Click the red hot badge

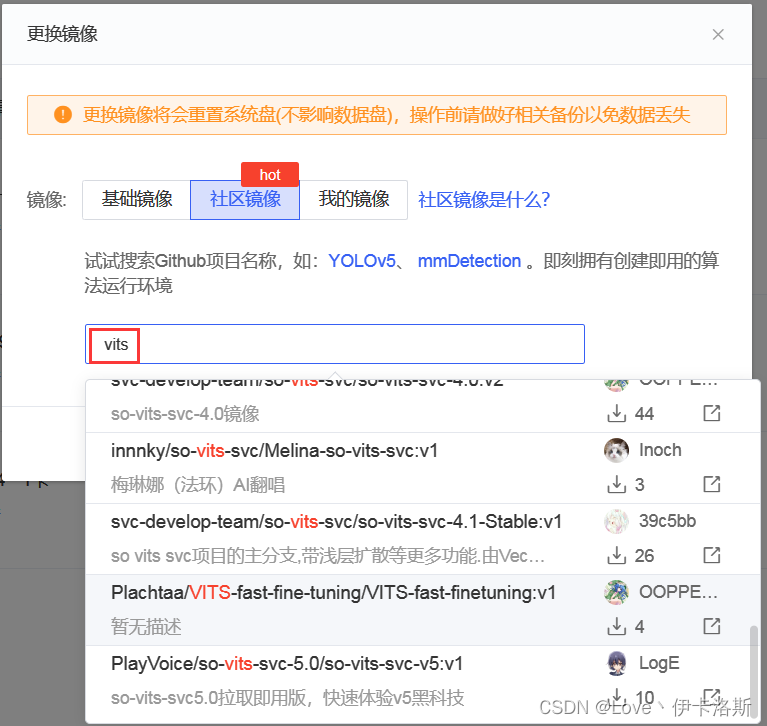point(270,175)
